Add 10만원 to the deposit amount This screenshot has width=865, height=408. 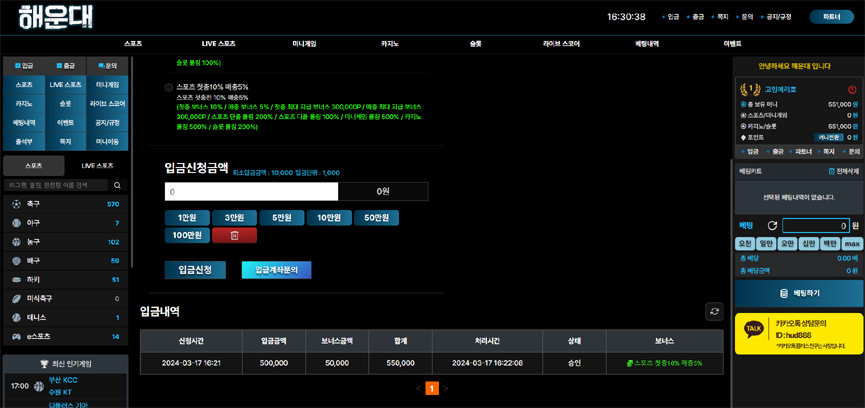[x=328, y=218]
